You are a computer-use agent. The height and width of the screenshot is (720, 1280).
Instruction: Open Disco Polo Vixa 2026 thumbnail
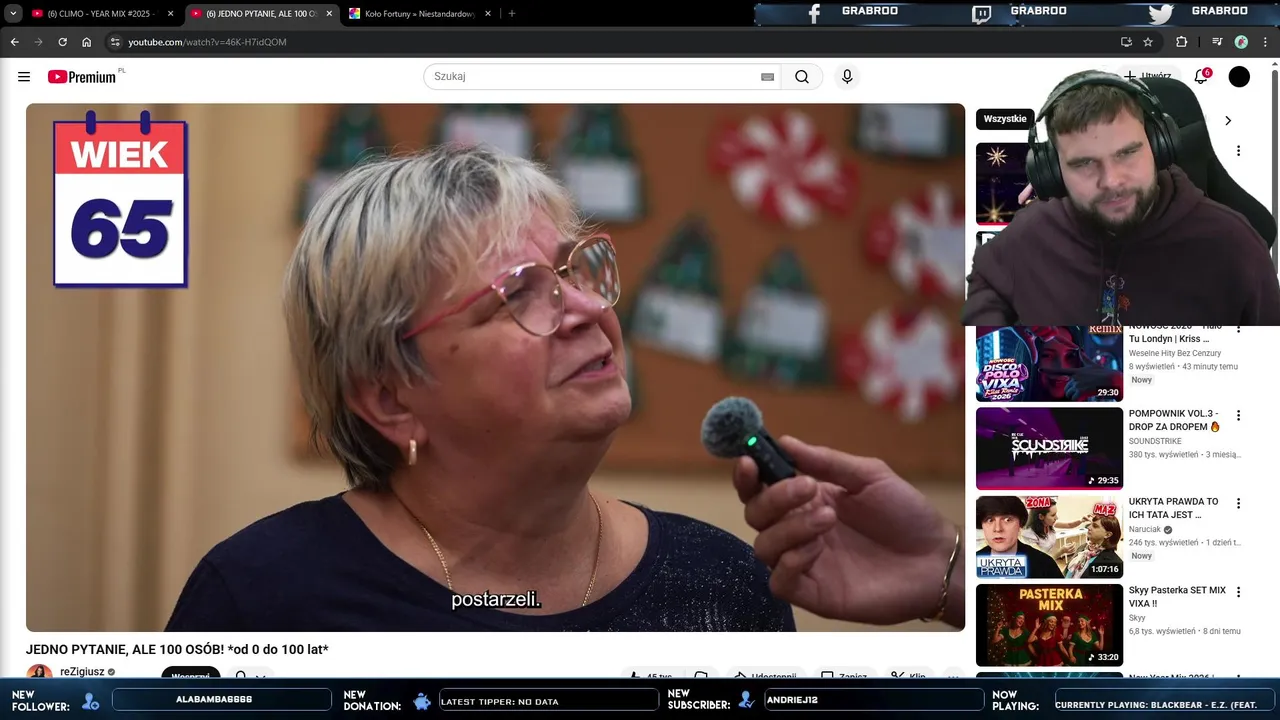(1049, 362)
